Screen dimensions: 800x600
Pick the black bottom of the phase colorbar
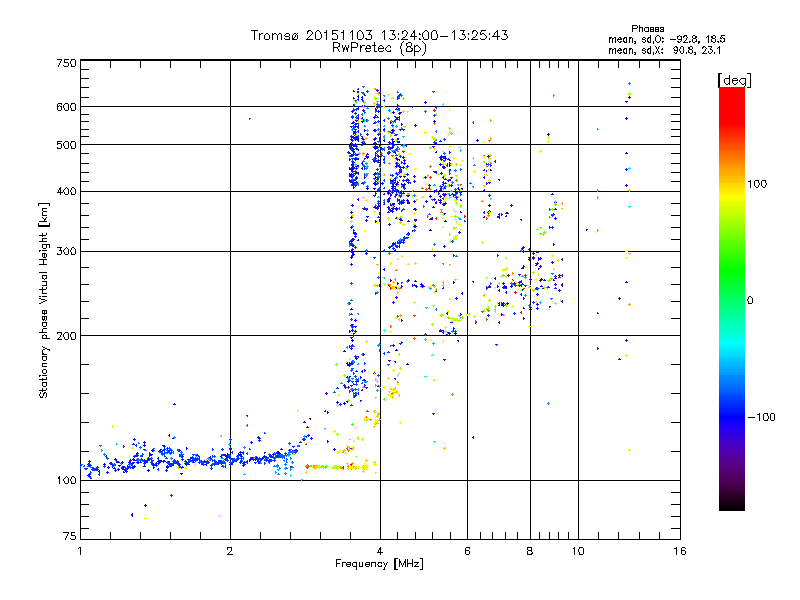[732, 504]
